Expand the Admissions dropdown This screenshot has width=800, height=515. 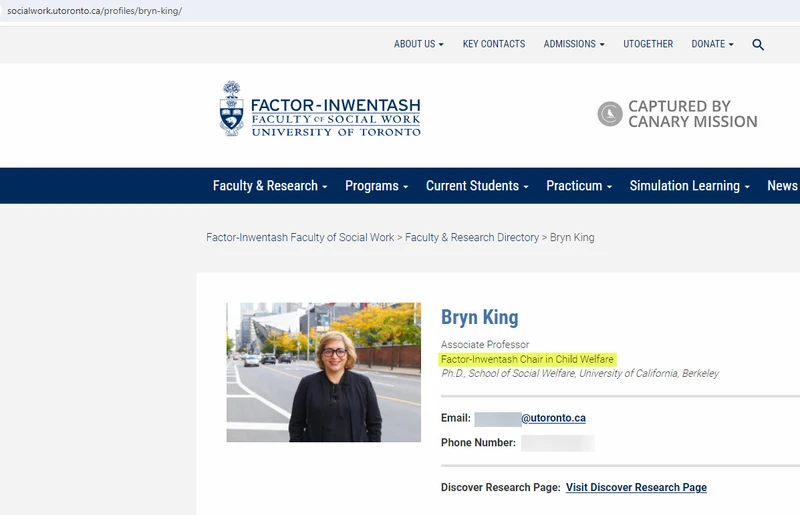(x=573, y=44)
